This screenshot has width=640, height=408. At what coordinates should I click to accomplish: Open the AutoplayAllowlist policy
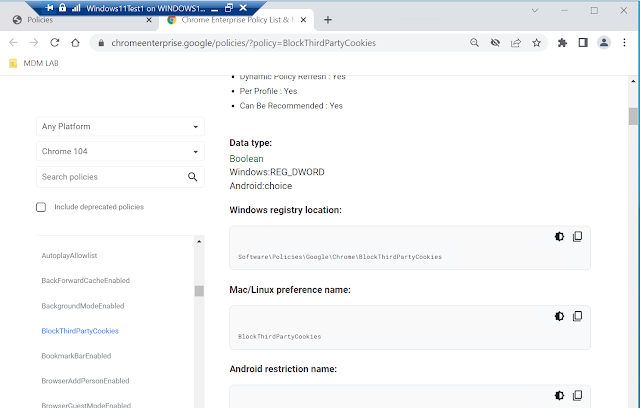click(x=69, y=255)
